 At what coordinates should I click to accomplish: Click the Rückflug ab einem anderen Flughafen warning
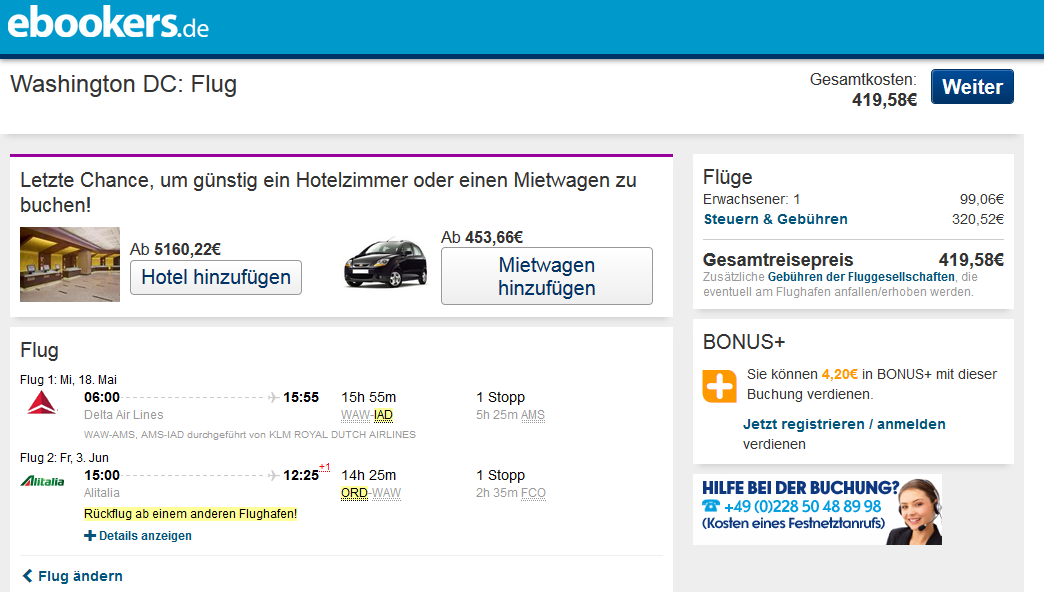[190, 513]
